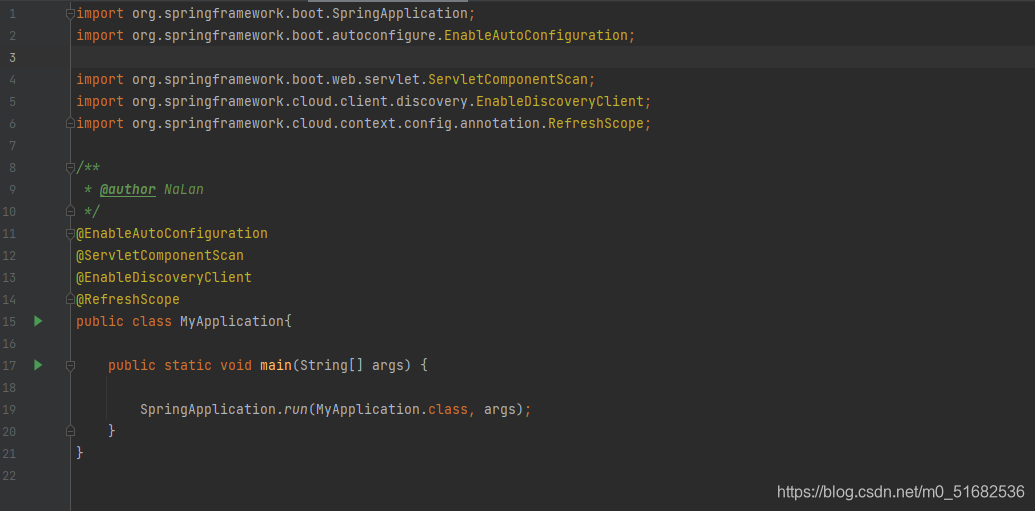Collapse the main method at line 17
The height and width of the screenshot is (511, 1035).
click(70, 365)
